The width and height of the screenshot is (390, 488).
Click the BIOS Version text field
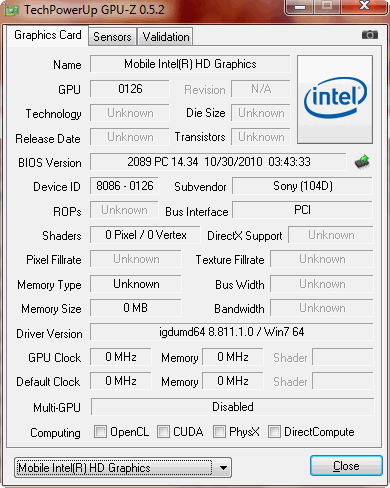point(219,162)
